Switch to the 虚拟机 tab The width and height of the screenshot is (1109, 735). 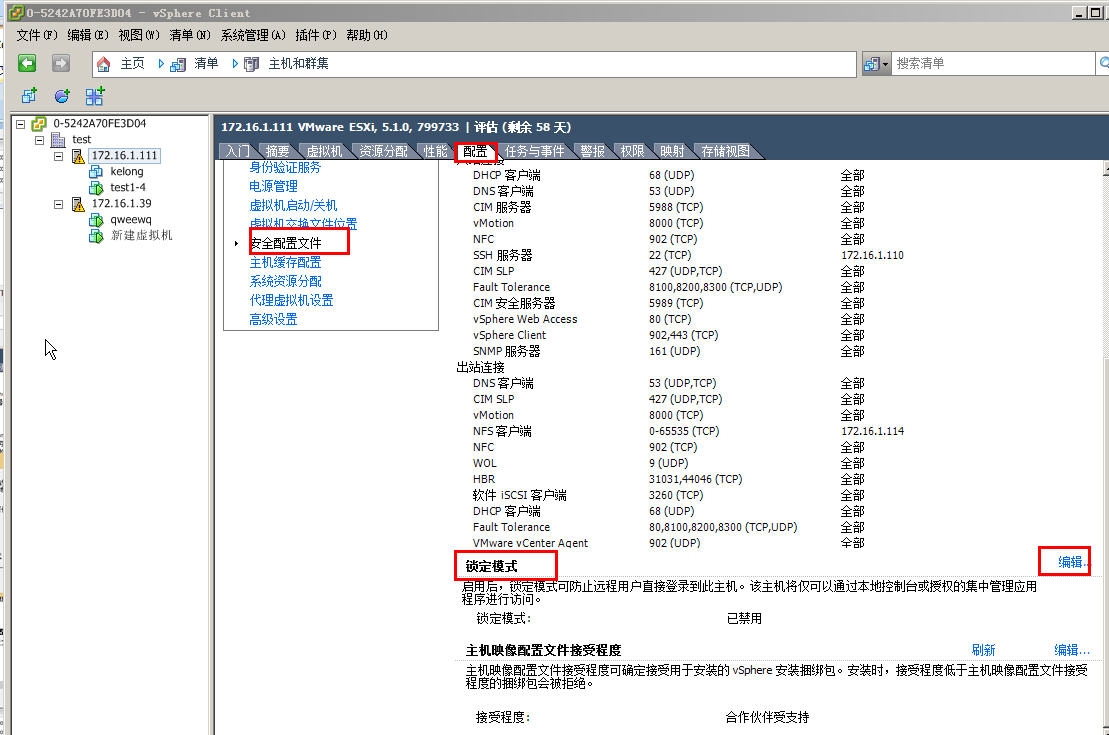[x=324, y=151]
